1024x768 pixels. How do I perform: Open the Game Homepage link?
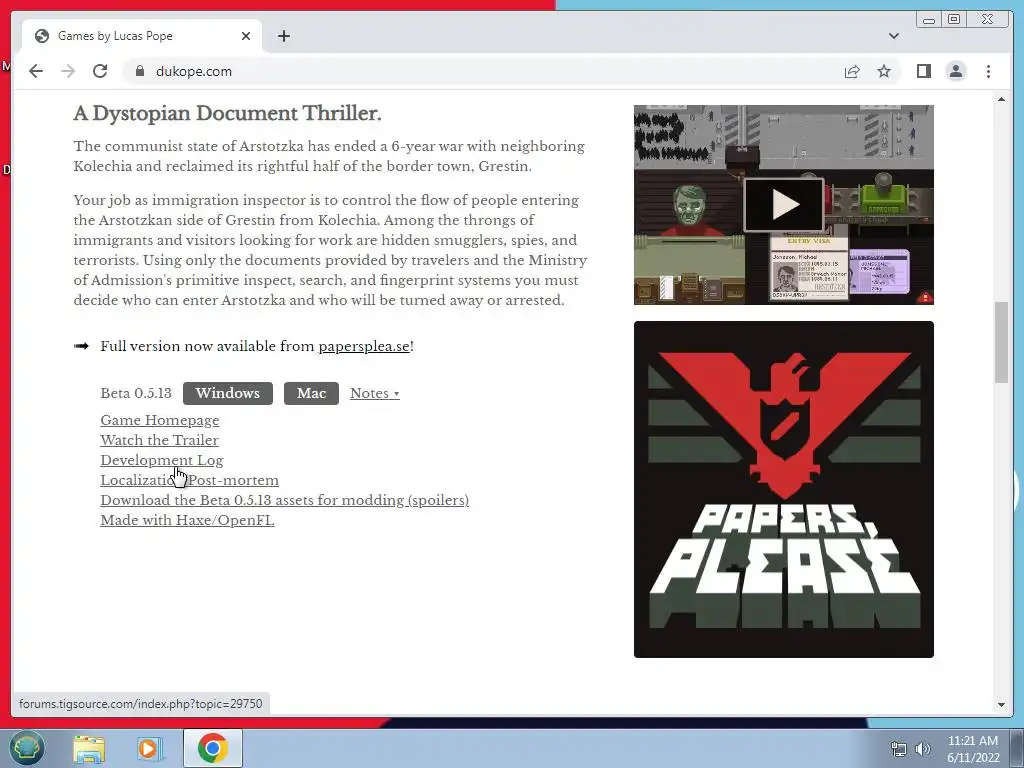point(160,421)
